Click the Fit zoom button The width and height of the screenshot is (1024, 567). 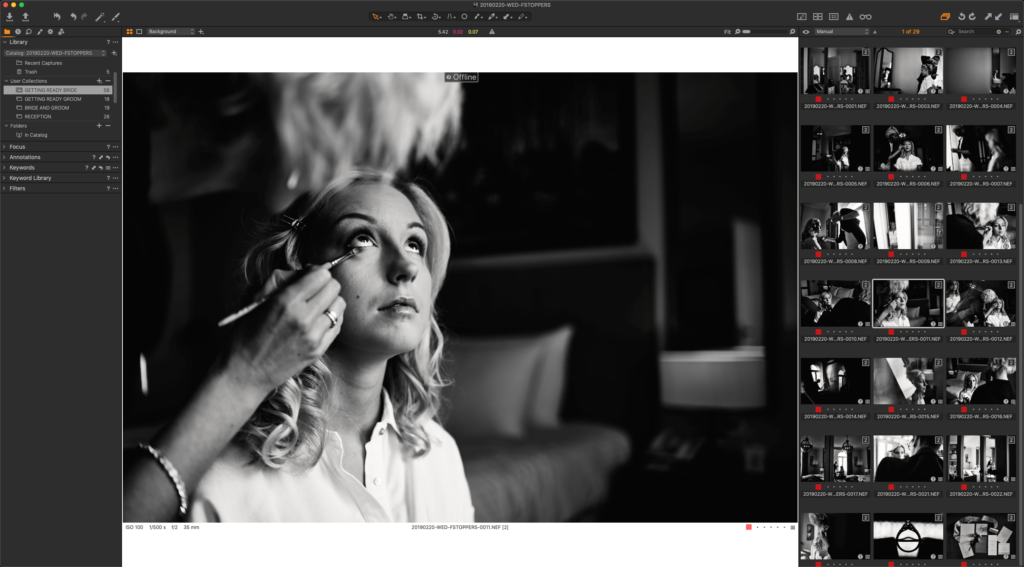coord(727,31)
